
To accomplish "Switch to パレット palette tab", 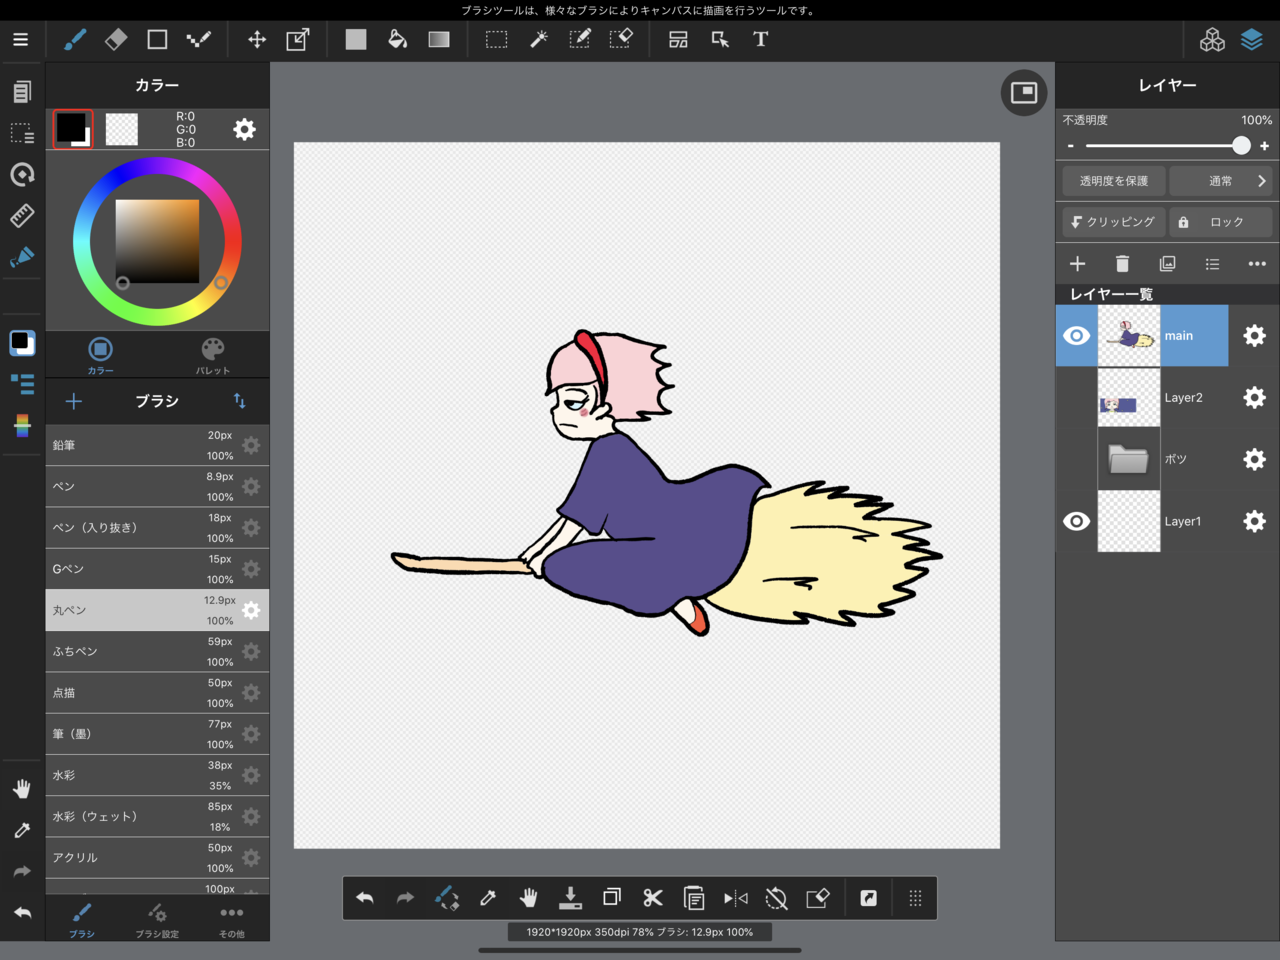I will click(x=213, y=355).
